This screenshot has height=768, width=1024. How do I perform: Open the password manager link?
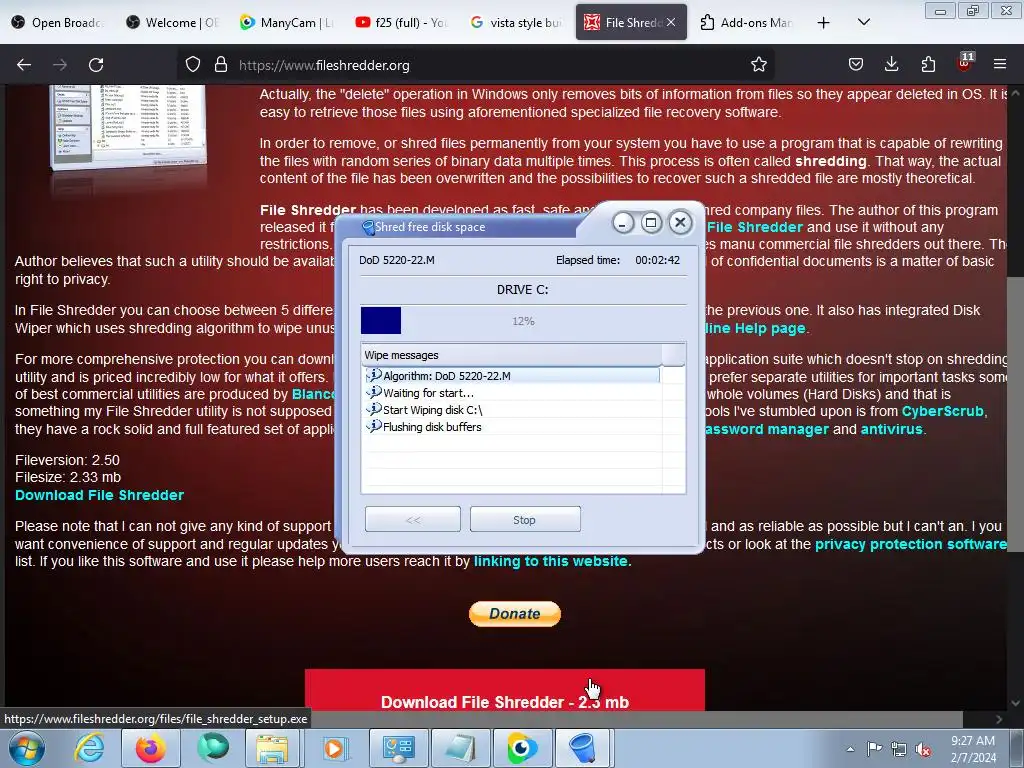coord(767,429)
